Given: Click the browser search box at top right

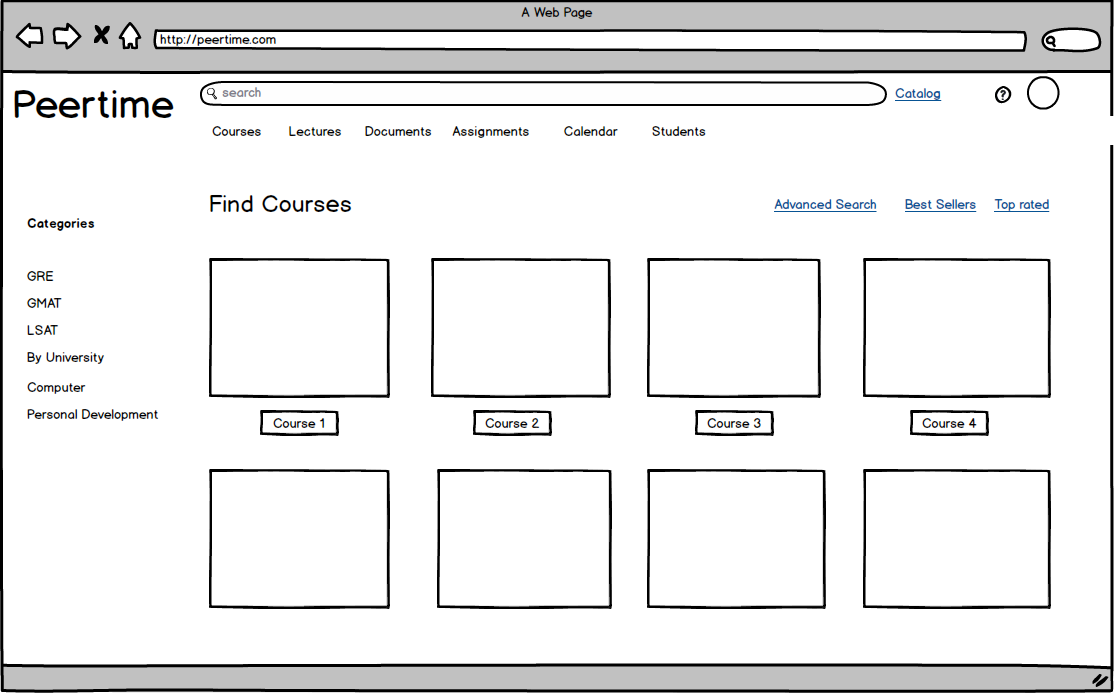Looking at the screenshot, I should pyautogui.click(x=1071, y=41).
